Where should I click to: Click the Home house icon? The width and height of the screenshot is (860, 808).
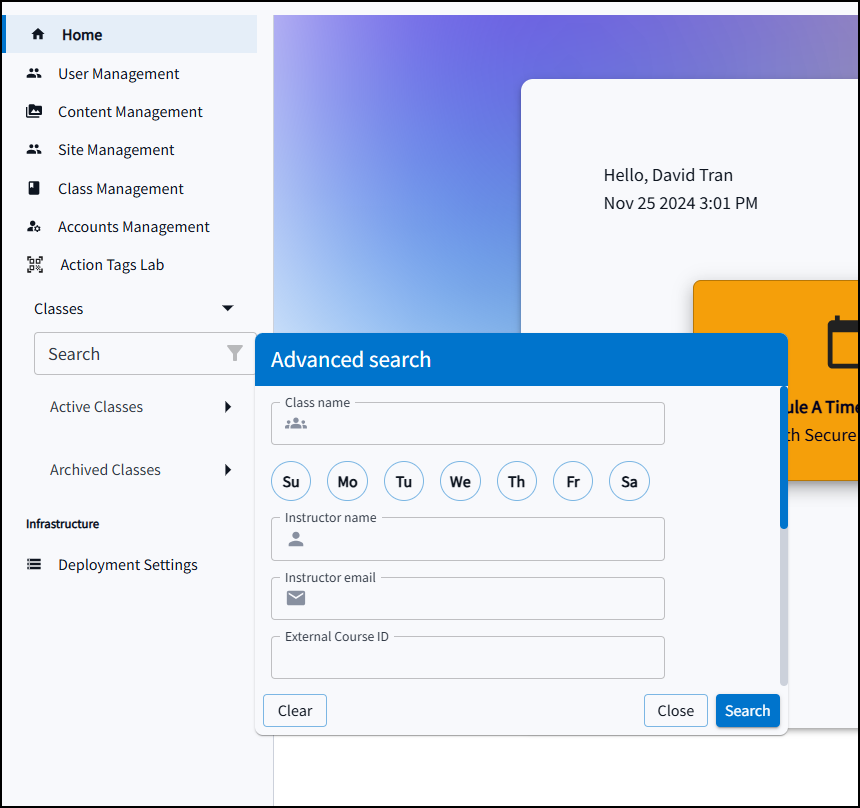coord(38,35)
